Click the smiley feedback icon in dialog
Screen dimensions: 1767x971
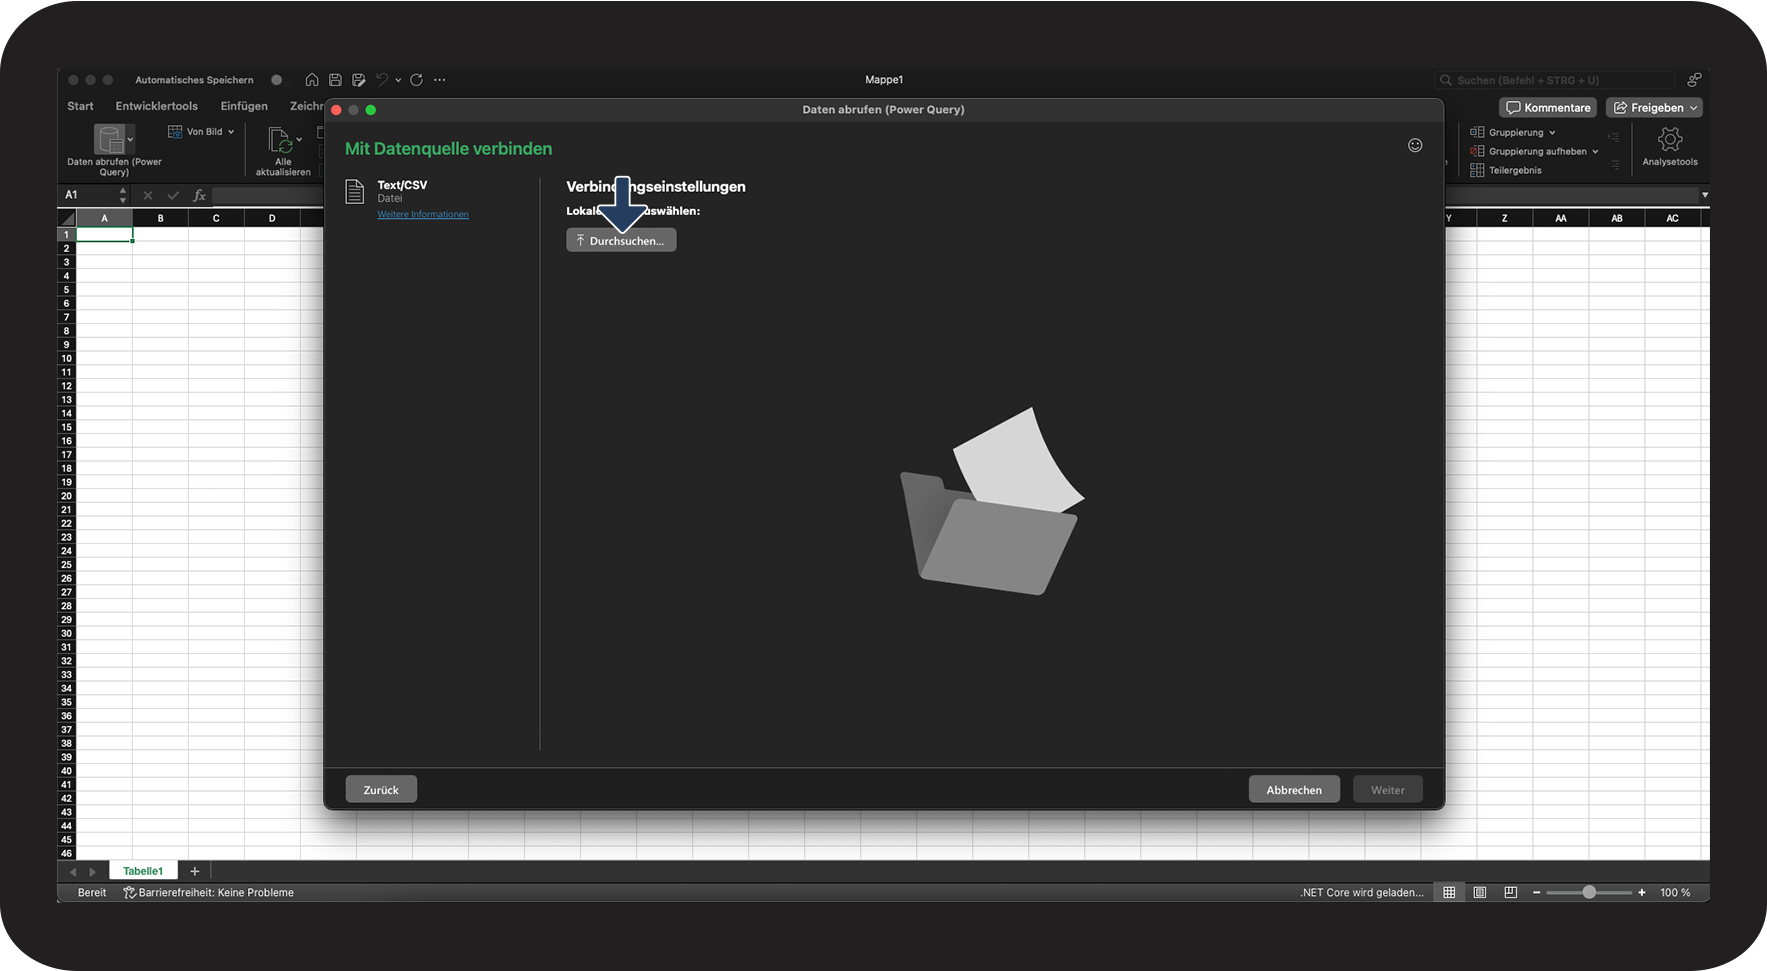pyautogui.click(x=1415, y=146)
